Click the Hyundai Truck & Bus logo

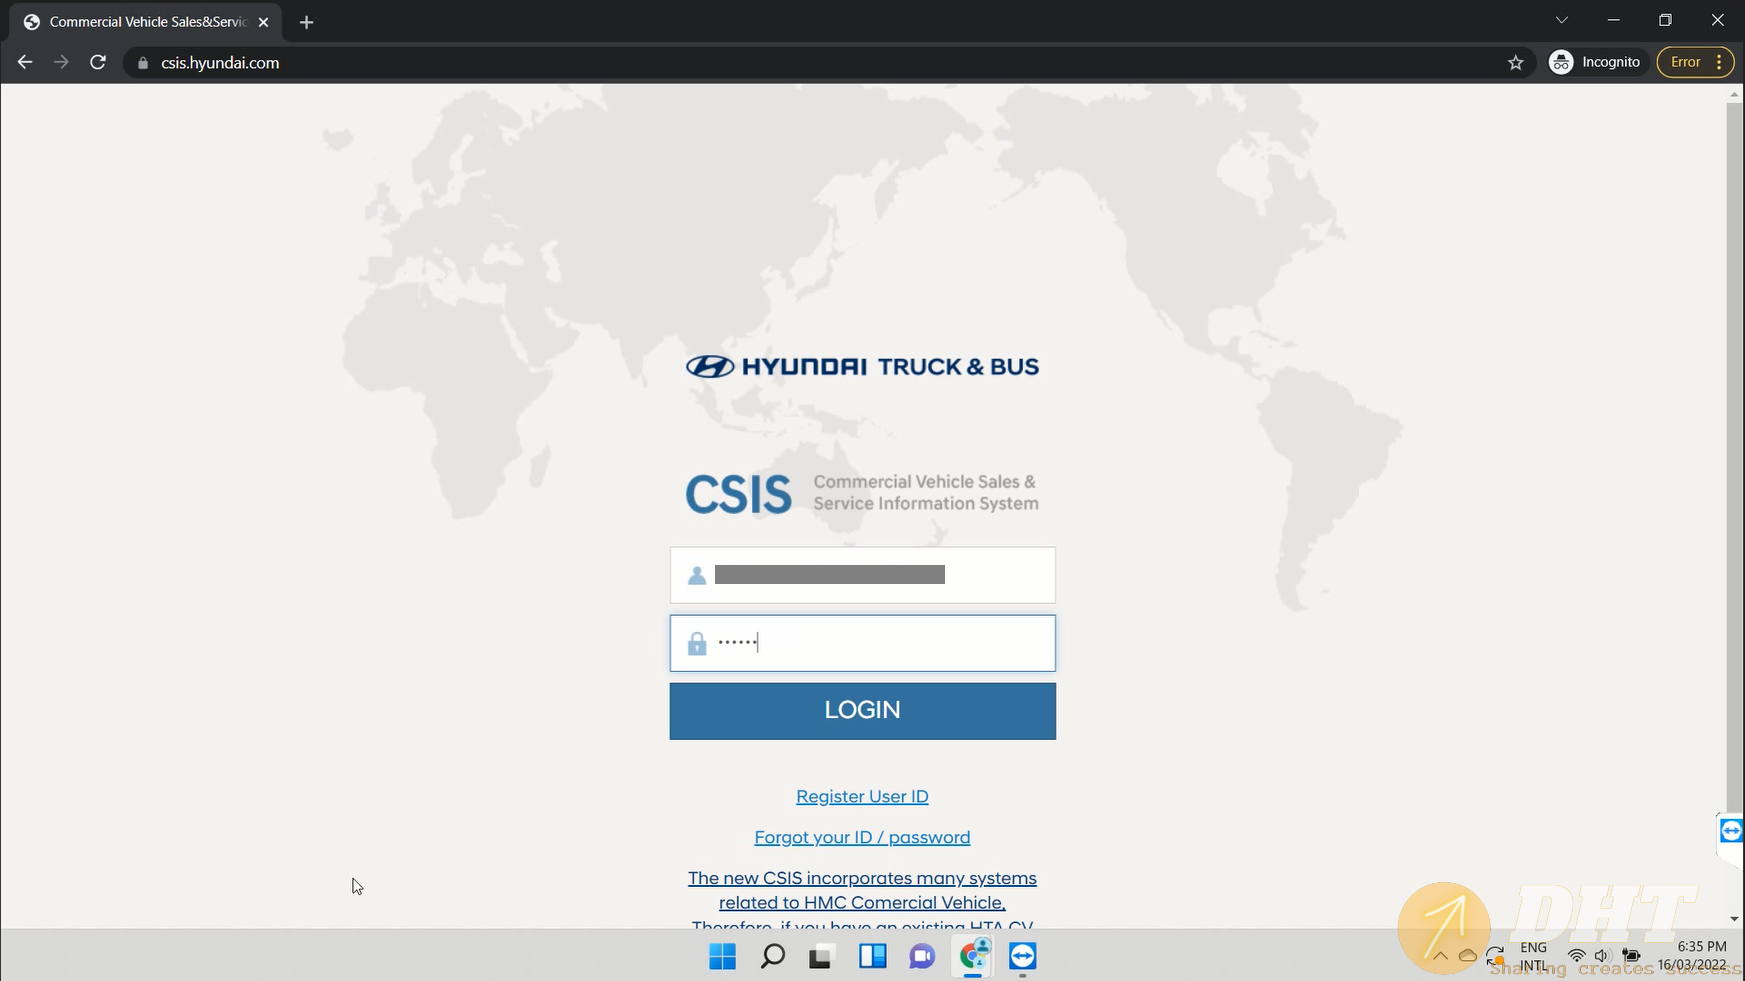click(862, 367)
